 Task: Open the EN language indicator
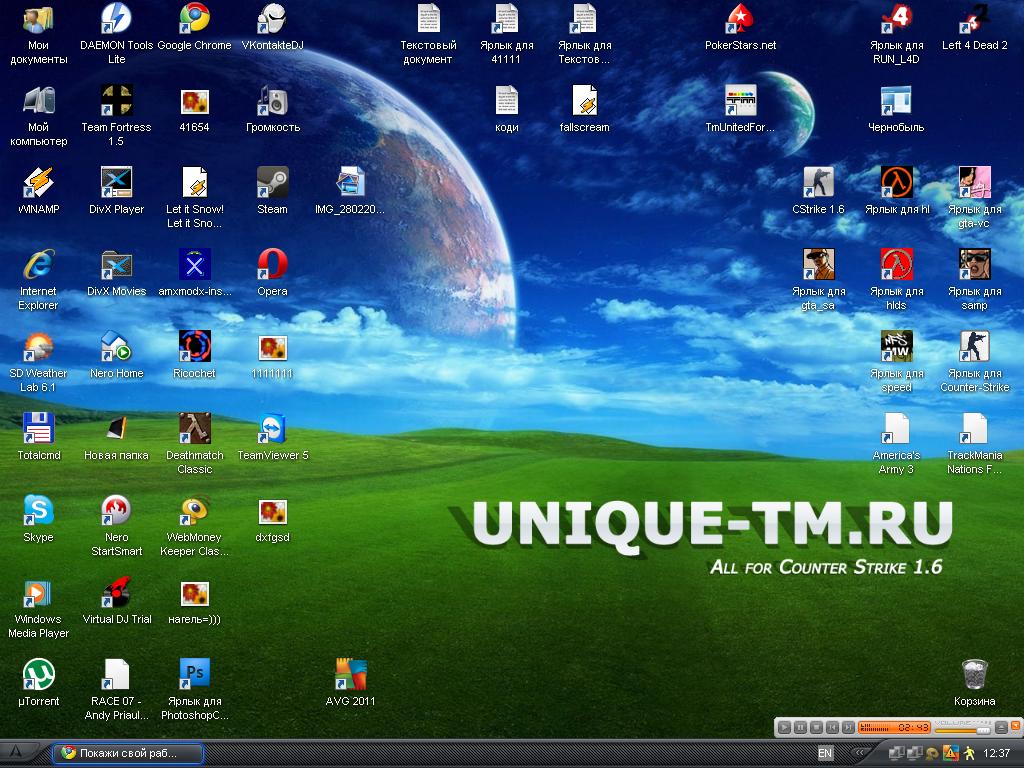point(825,753)
